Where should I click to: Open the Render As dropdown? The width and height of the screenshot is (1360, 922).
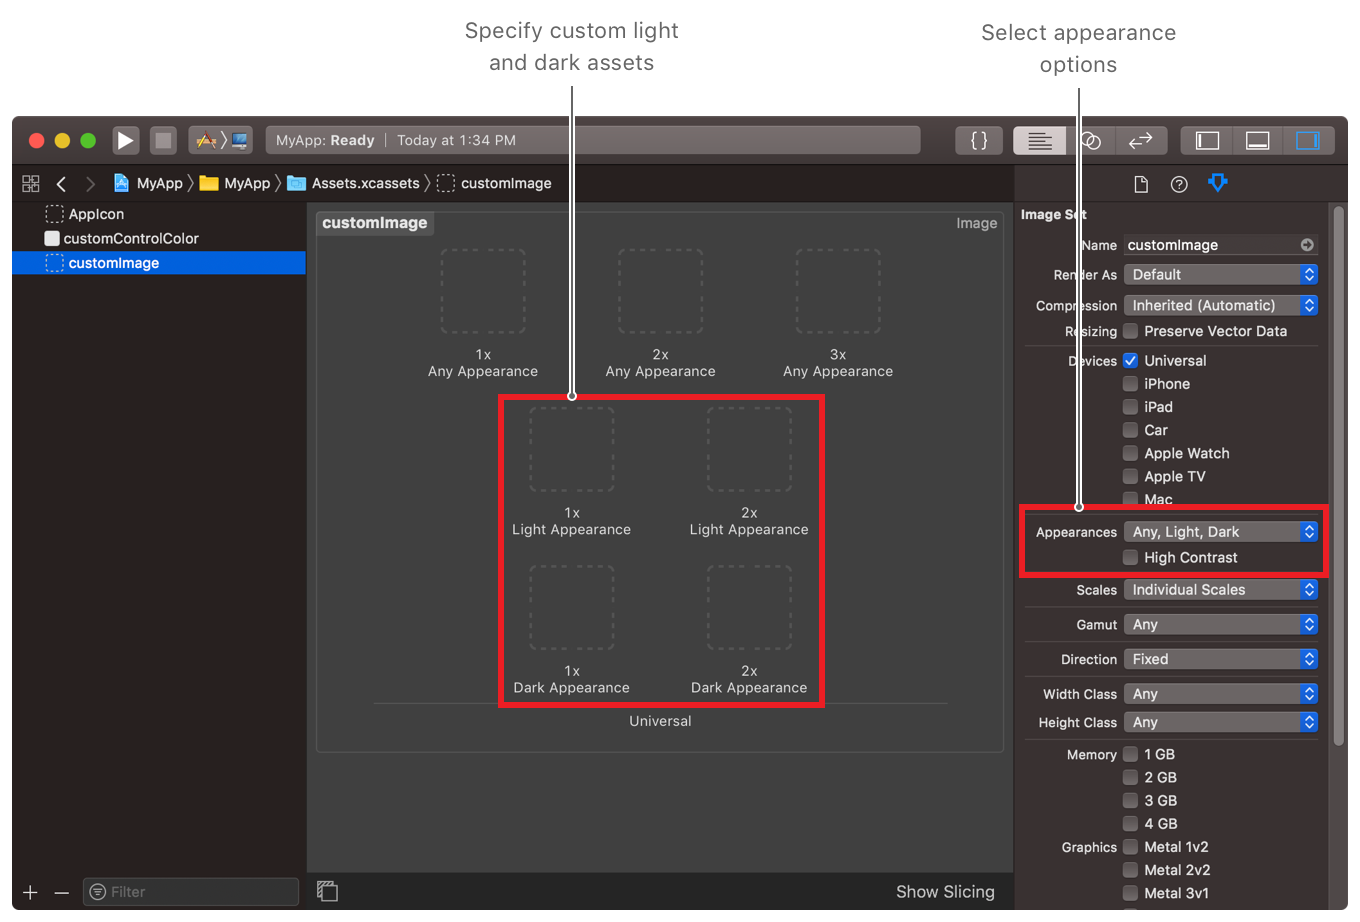click(x=1220, y=275)
